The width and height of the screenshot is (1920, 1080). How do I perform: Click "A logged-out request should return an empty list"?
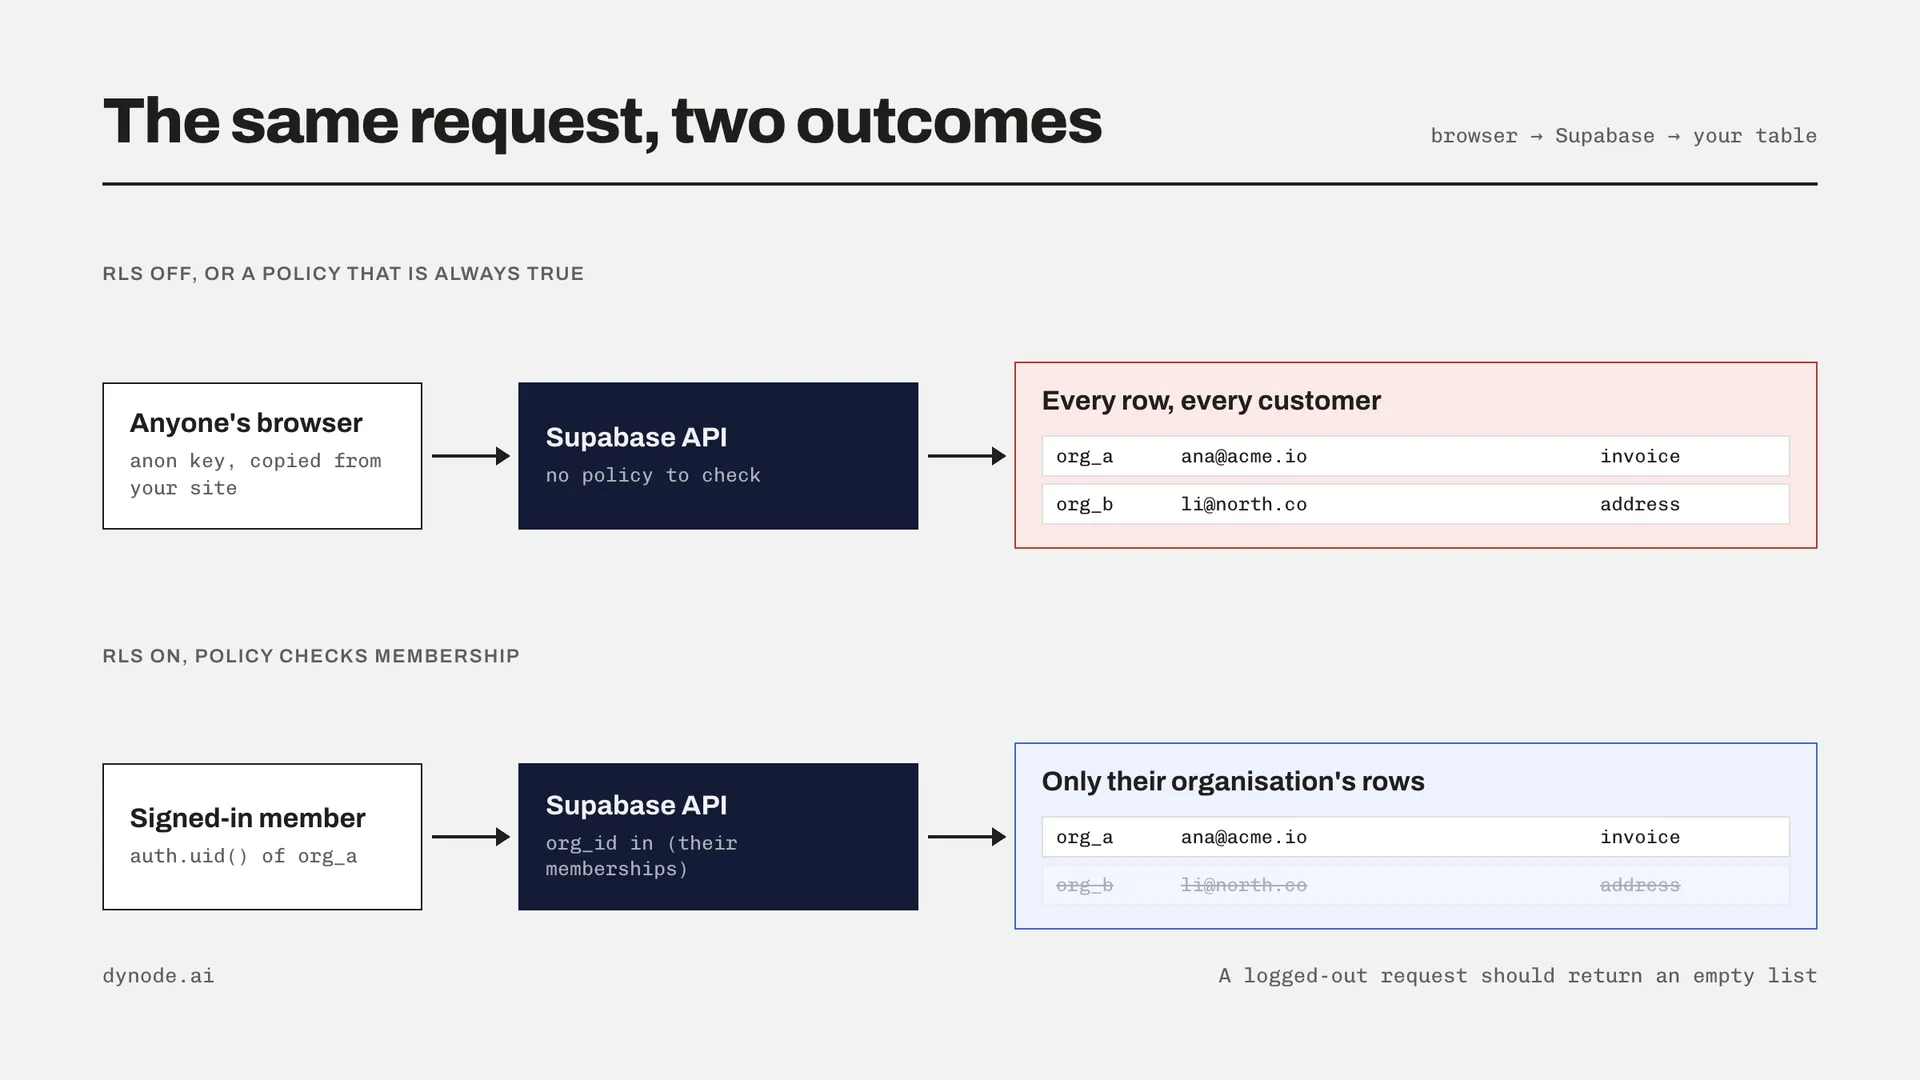click(1518, 976)
